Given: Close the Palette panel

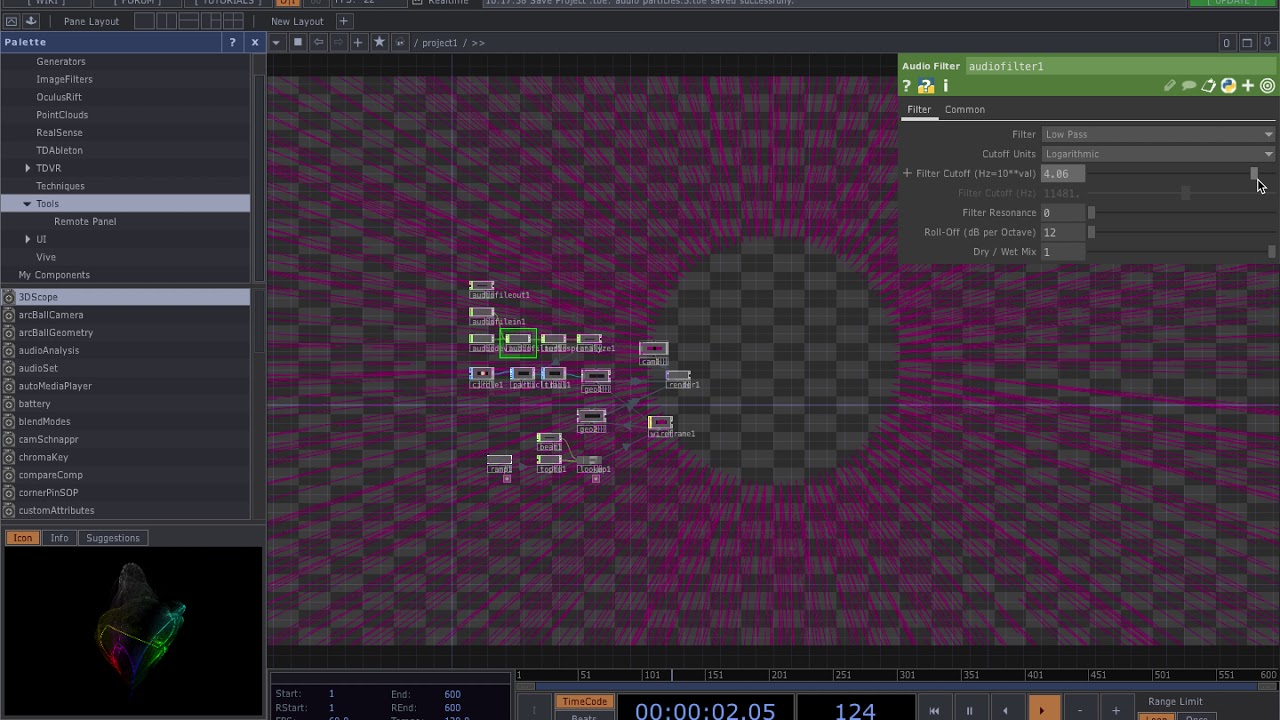Looking at the screenshot, I should point(255,42).
